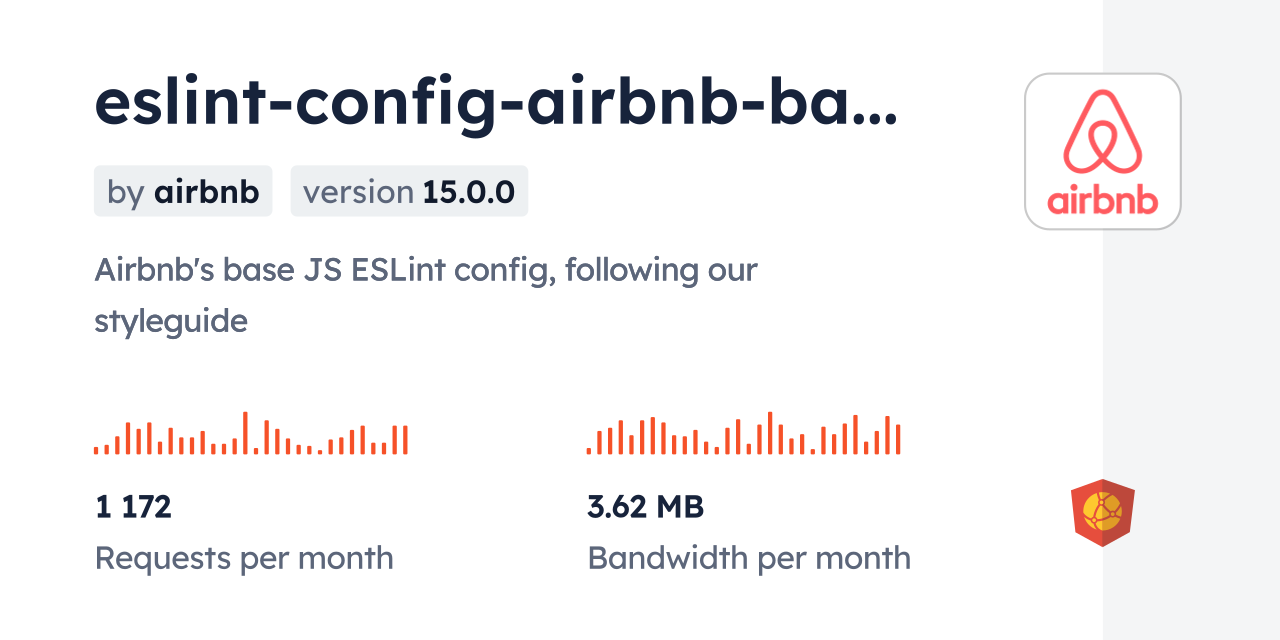
Task: Click the word "styleguide" in the description
Action: pos(171,321)
